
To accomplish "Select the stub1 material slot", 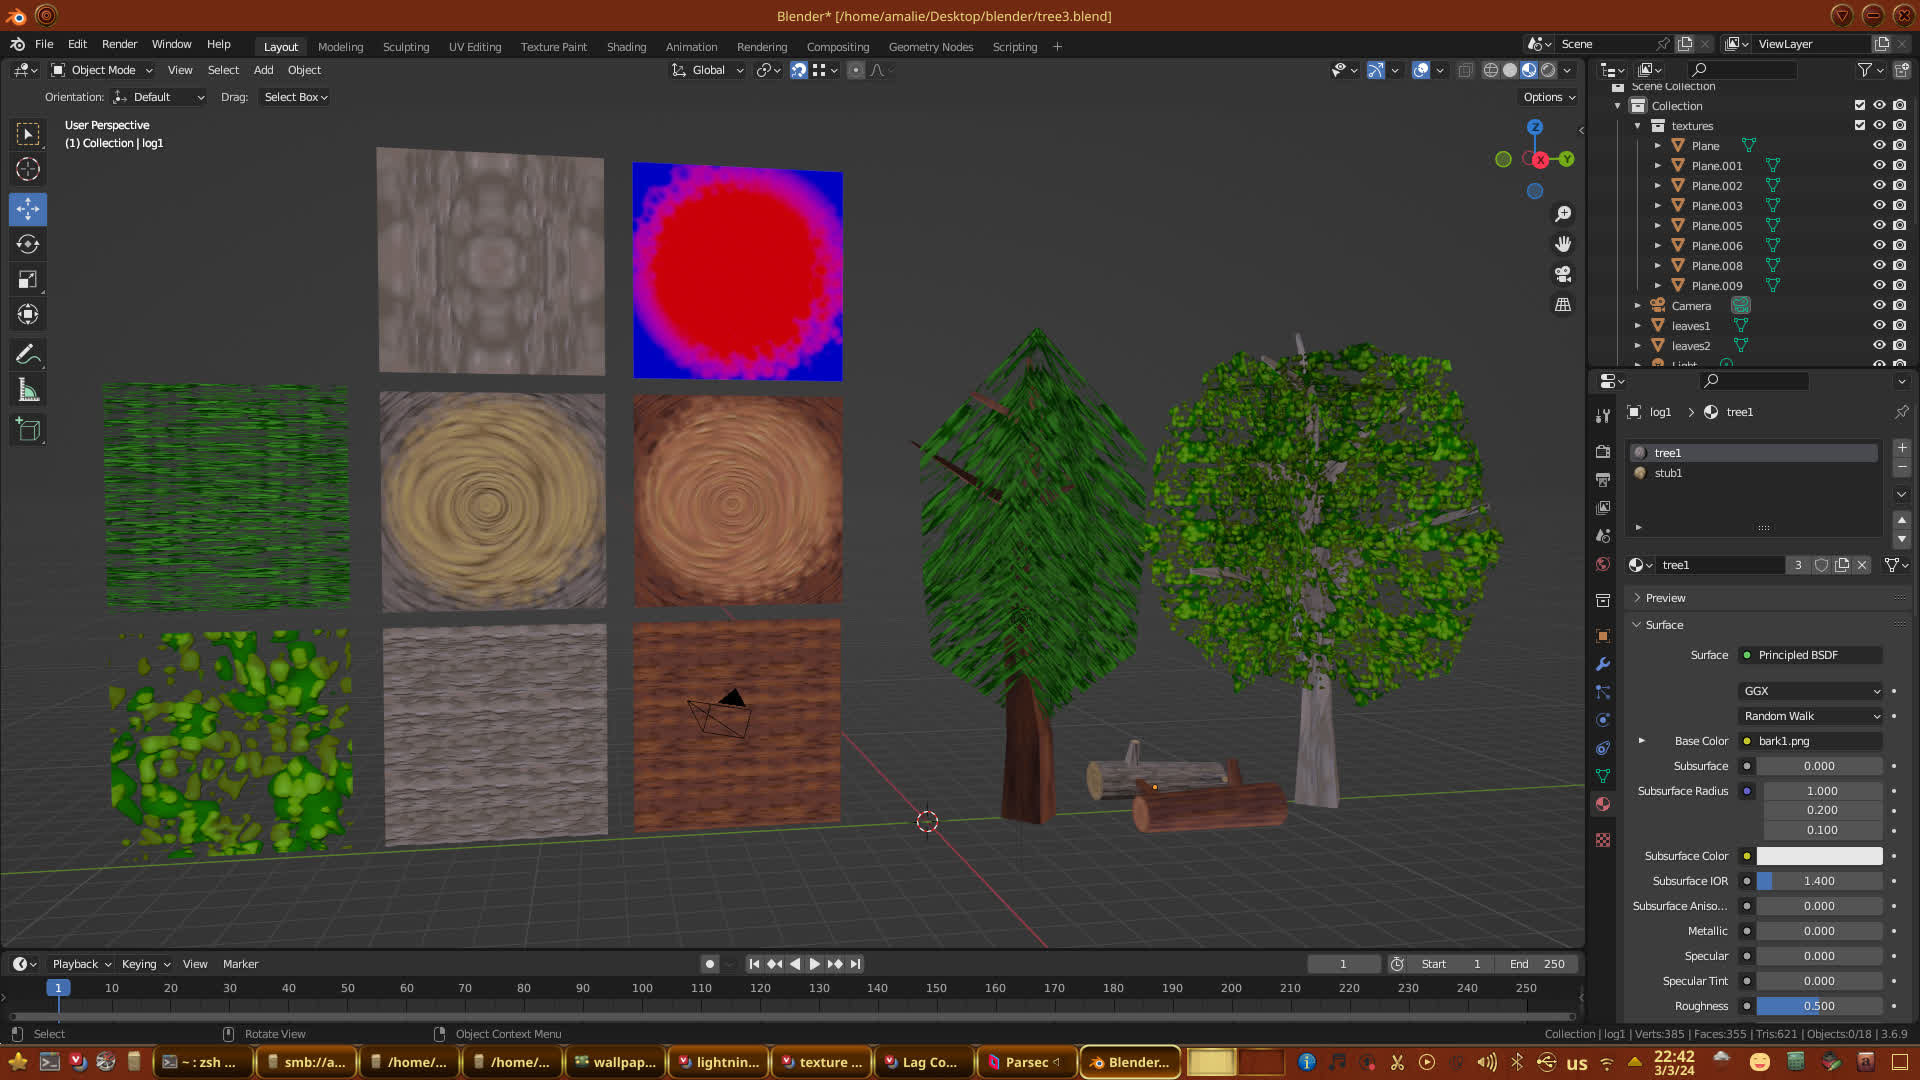I will (x=1668, y=473).
